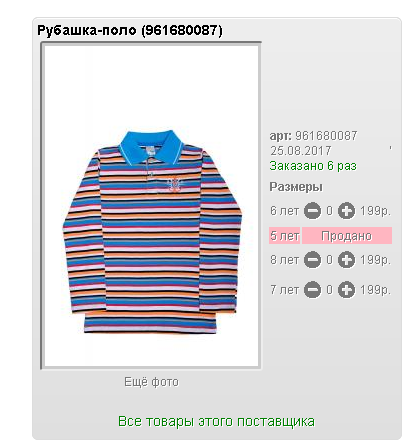Decrease quantity for size 6 лет
The width and height of the screenshot is (420, 441).
click(x=312, y=211)
